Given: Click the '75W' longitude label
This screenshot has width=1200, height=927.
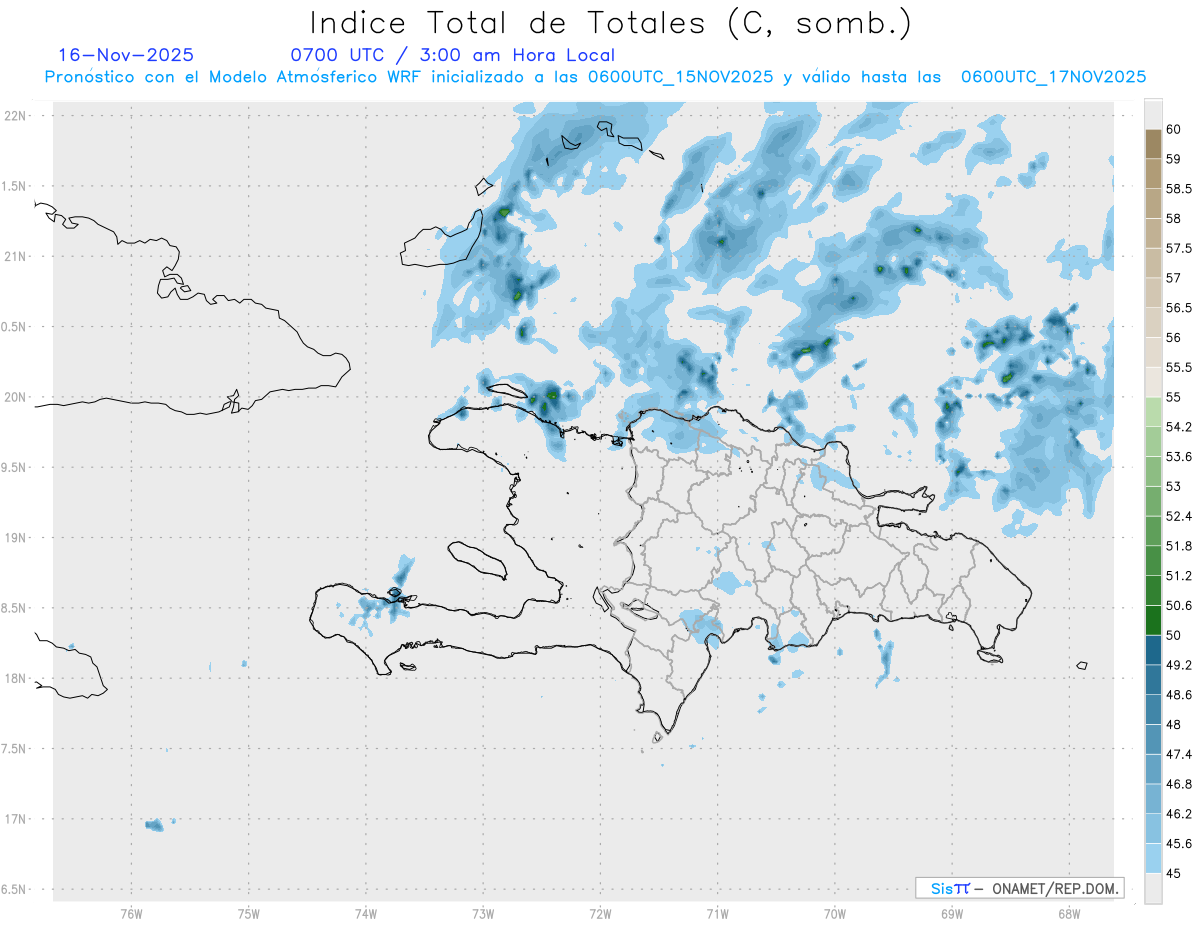Looking at the screenshot, I should coord(249,914).
